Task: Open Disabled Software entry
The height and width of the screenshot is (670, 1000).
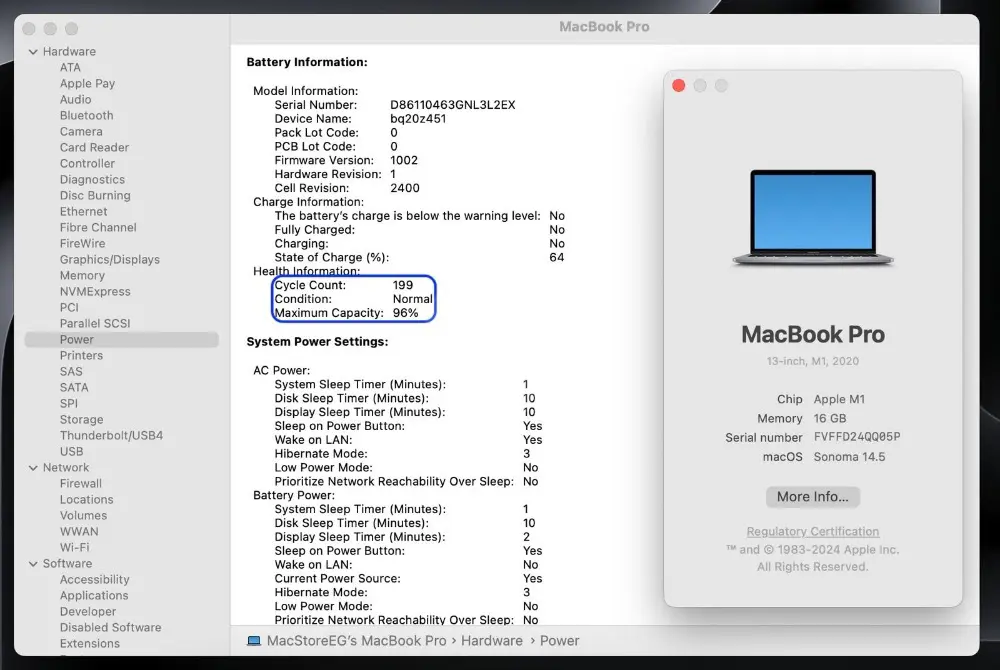Action: [x=110, y=627]
